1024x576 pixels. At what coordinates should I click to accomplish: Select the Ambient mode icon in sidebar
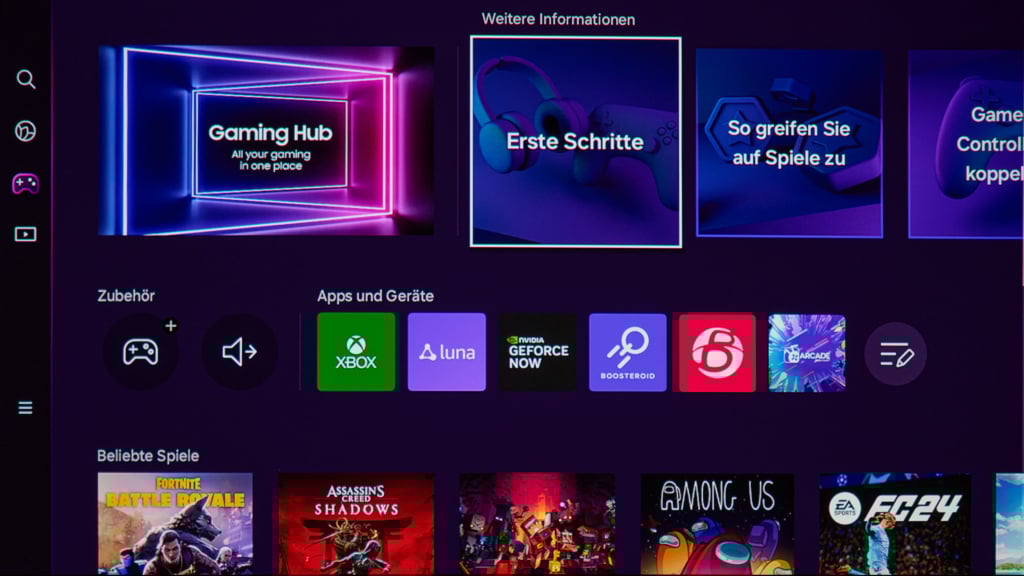(x=26, y=131)
